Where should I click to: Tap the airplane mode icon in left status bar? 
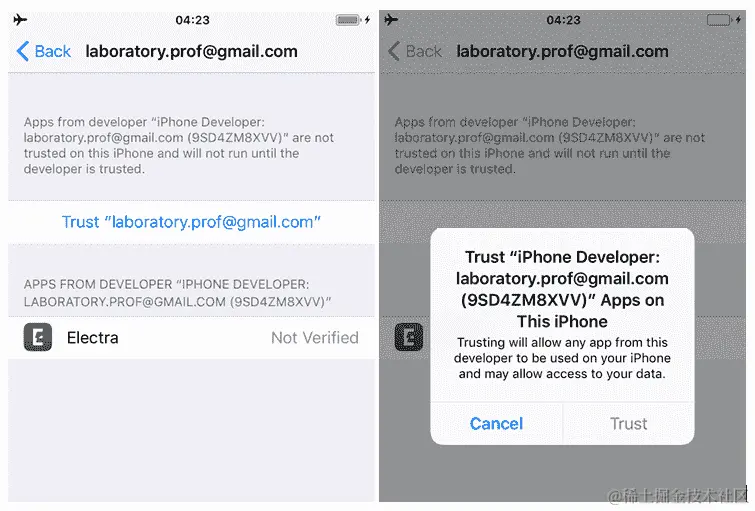pos(20,20)
